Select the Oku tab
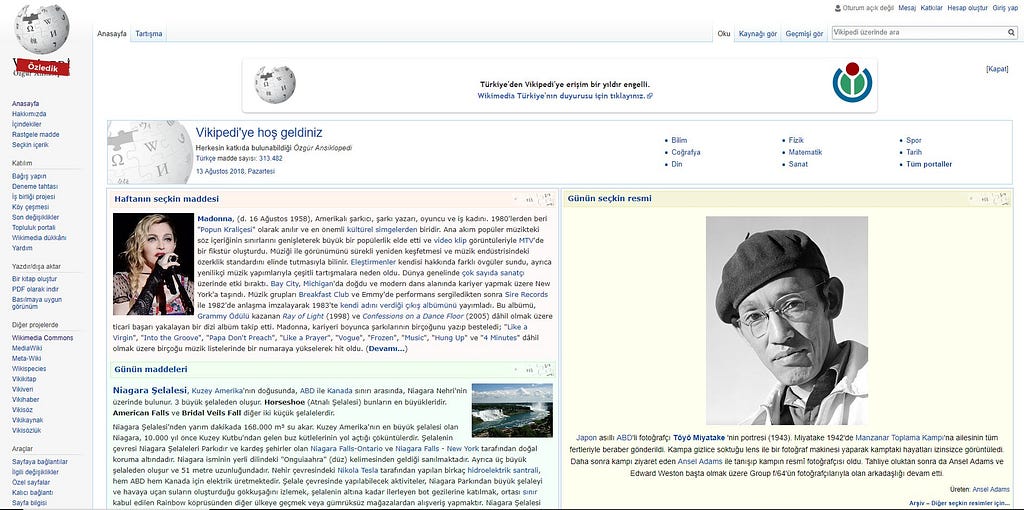 724,34
